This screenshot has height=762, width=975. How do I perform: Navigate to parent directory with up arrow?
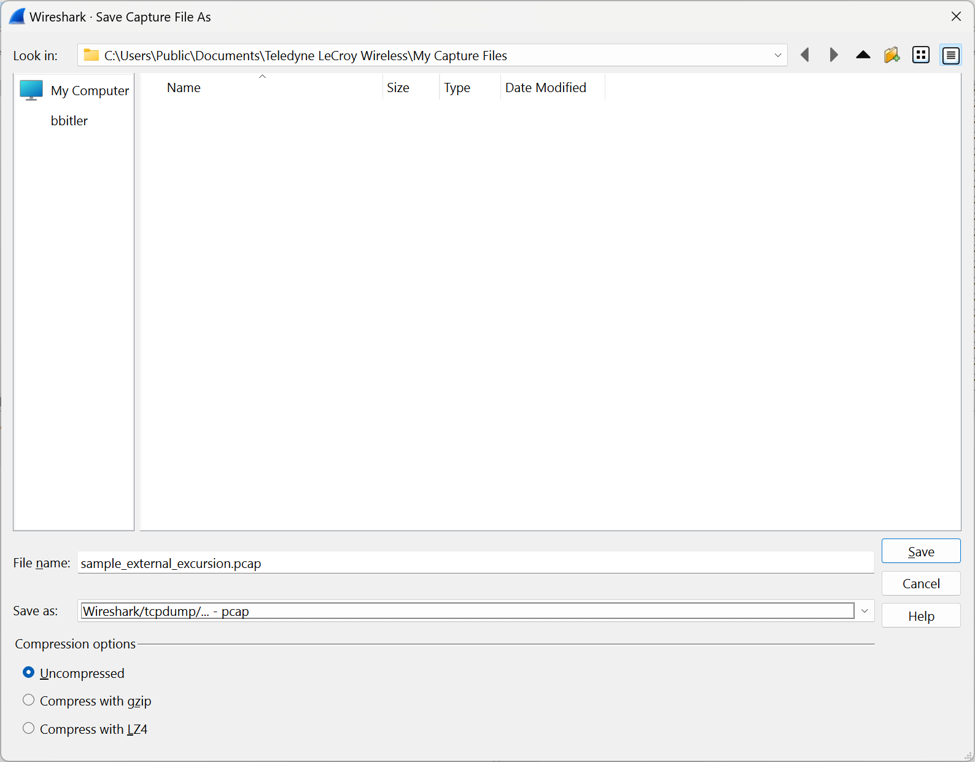pos(862,55)
